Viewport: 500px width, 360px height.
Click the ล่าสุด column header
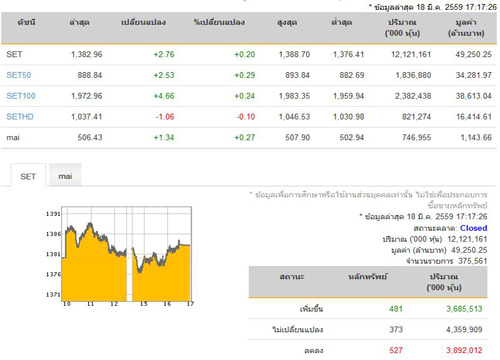[x=79, y=22]
